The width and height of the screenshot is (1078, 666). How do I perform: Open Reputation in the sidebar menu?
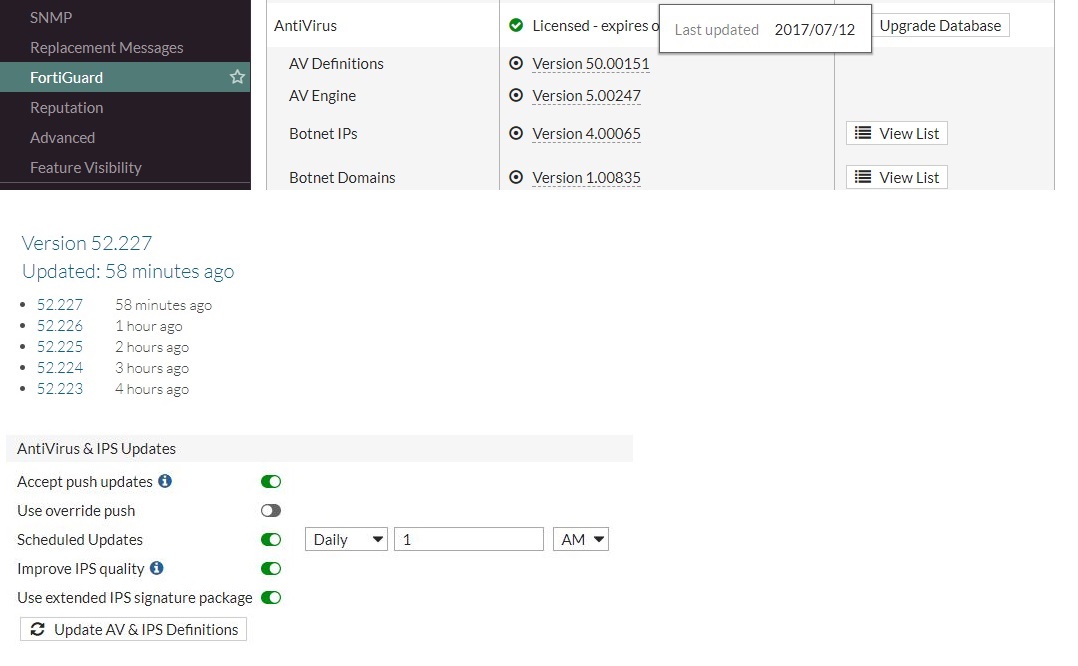(x=67, y=107)
